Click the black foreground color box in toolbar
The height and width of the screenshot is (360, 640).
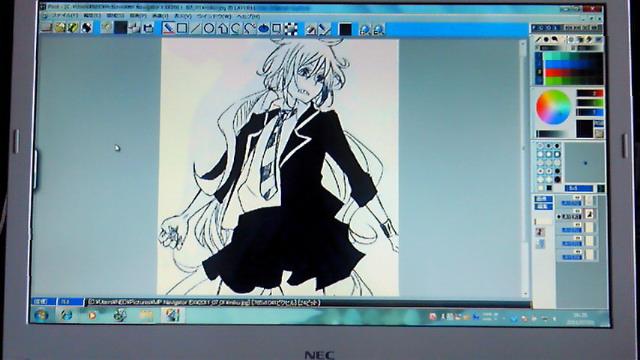point(345,29)
